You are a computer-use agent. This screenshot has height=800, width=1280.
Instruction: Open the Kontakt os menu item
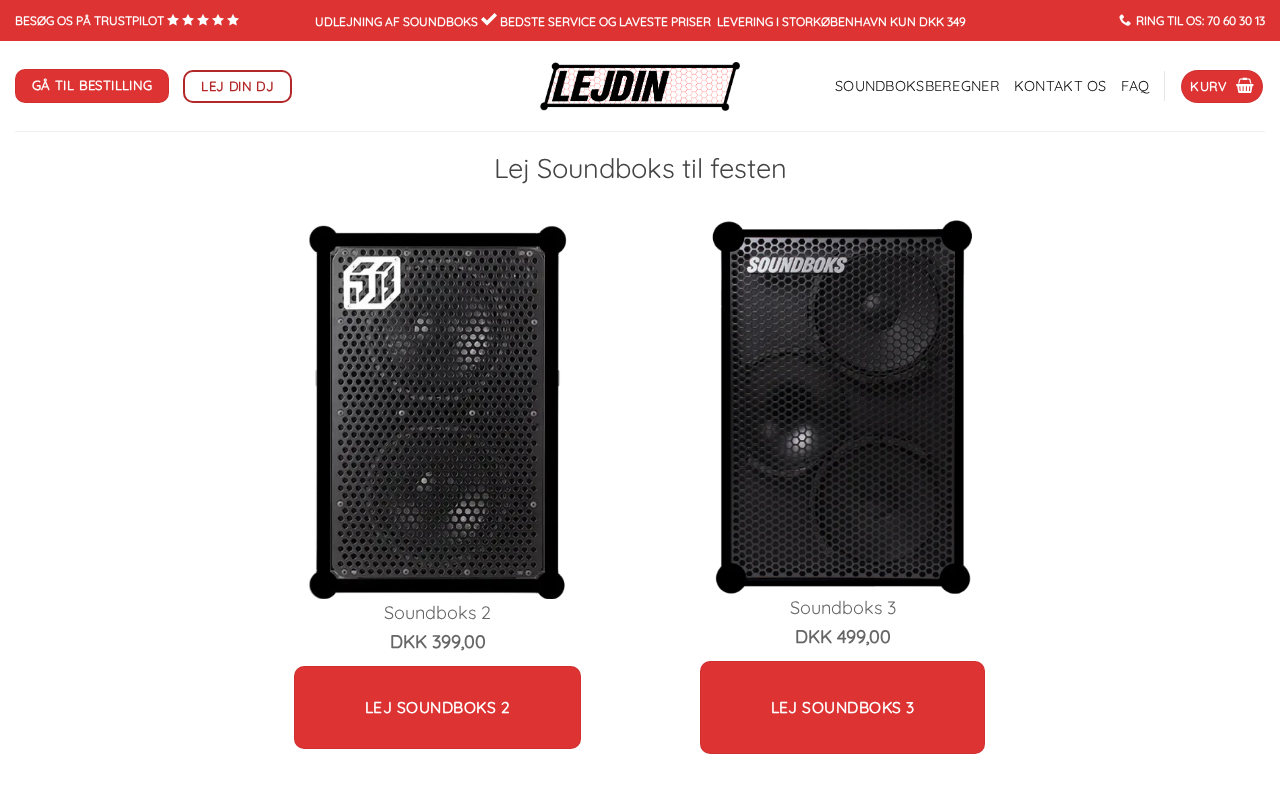(x=1060, y=86)
